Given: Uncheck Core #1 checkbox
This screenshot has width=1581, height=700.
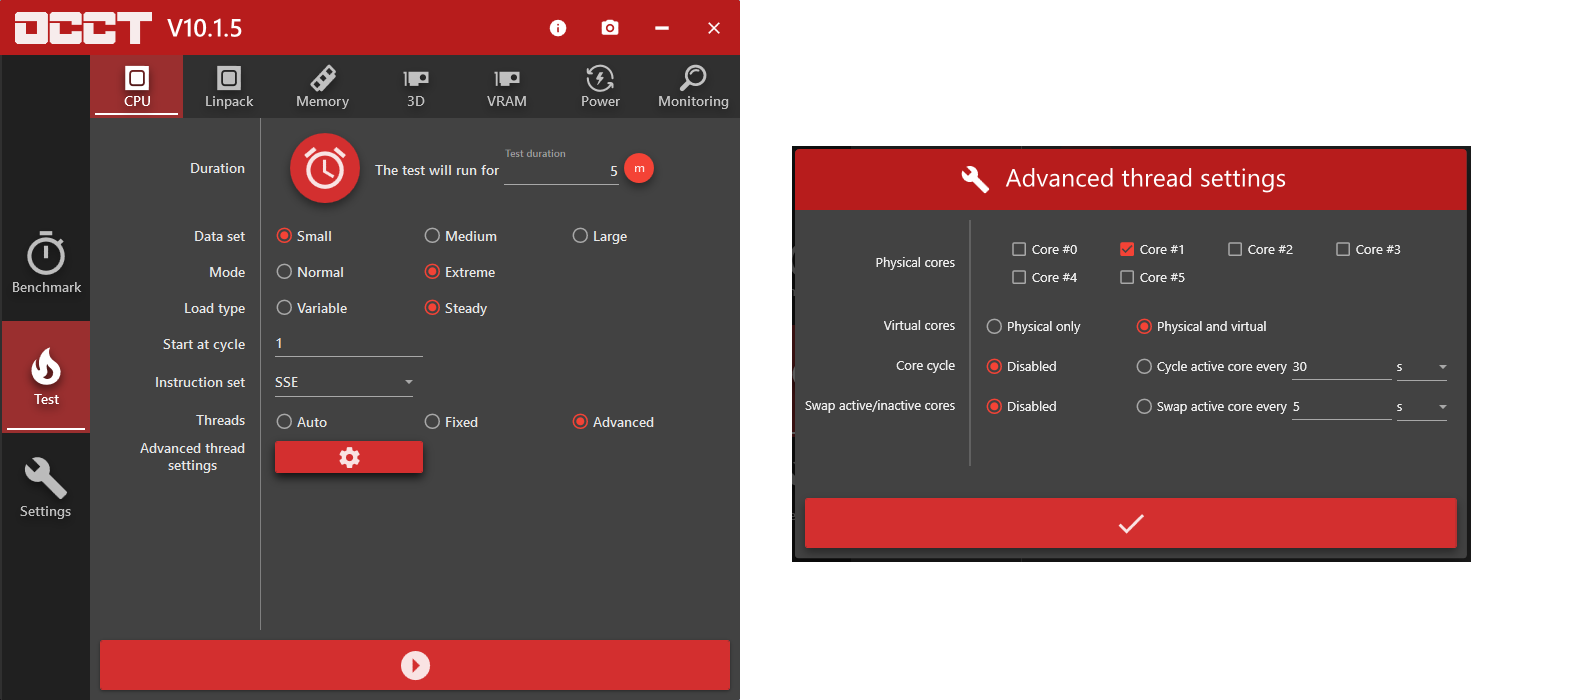Looking at the screenshot, I should tap(1127, 249).
